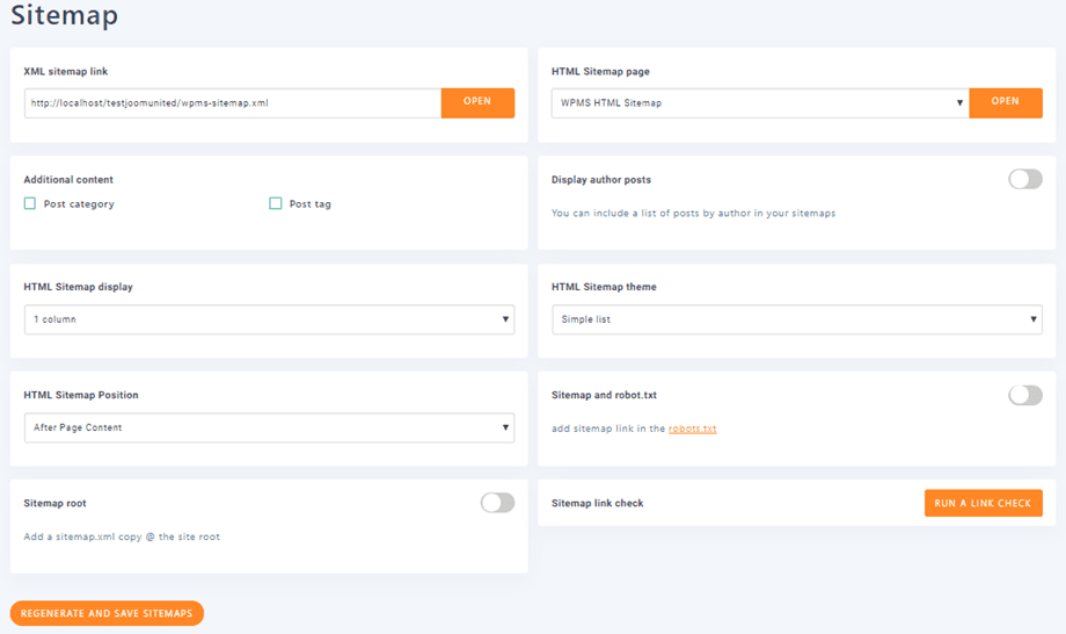Check the Post tag checkbox
1066x634 pixels.
(275, 204)
